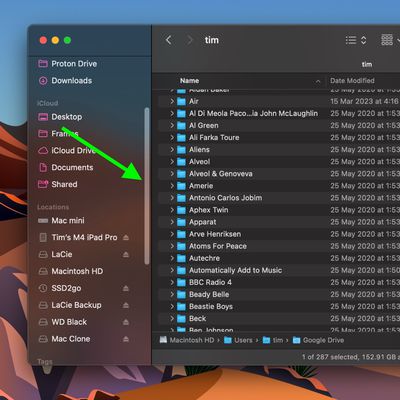400x400 pixels.
Task: Go to Users in path bar
Action: pyautogui.click(x=239, y=340)
